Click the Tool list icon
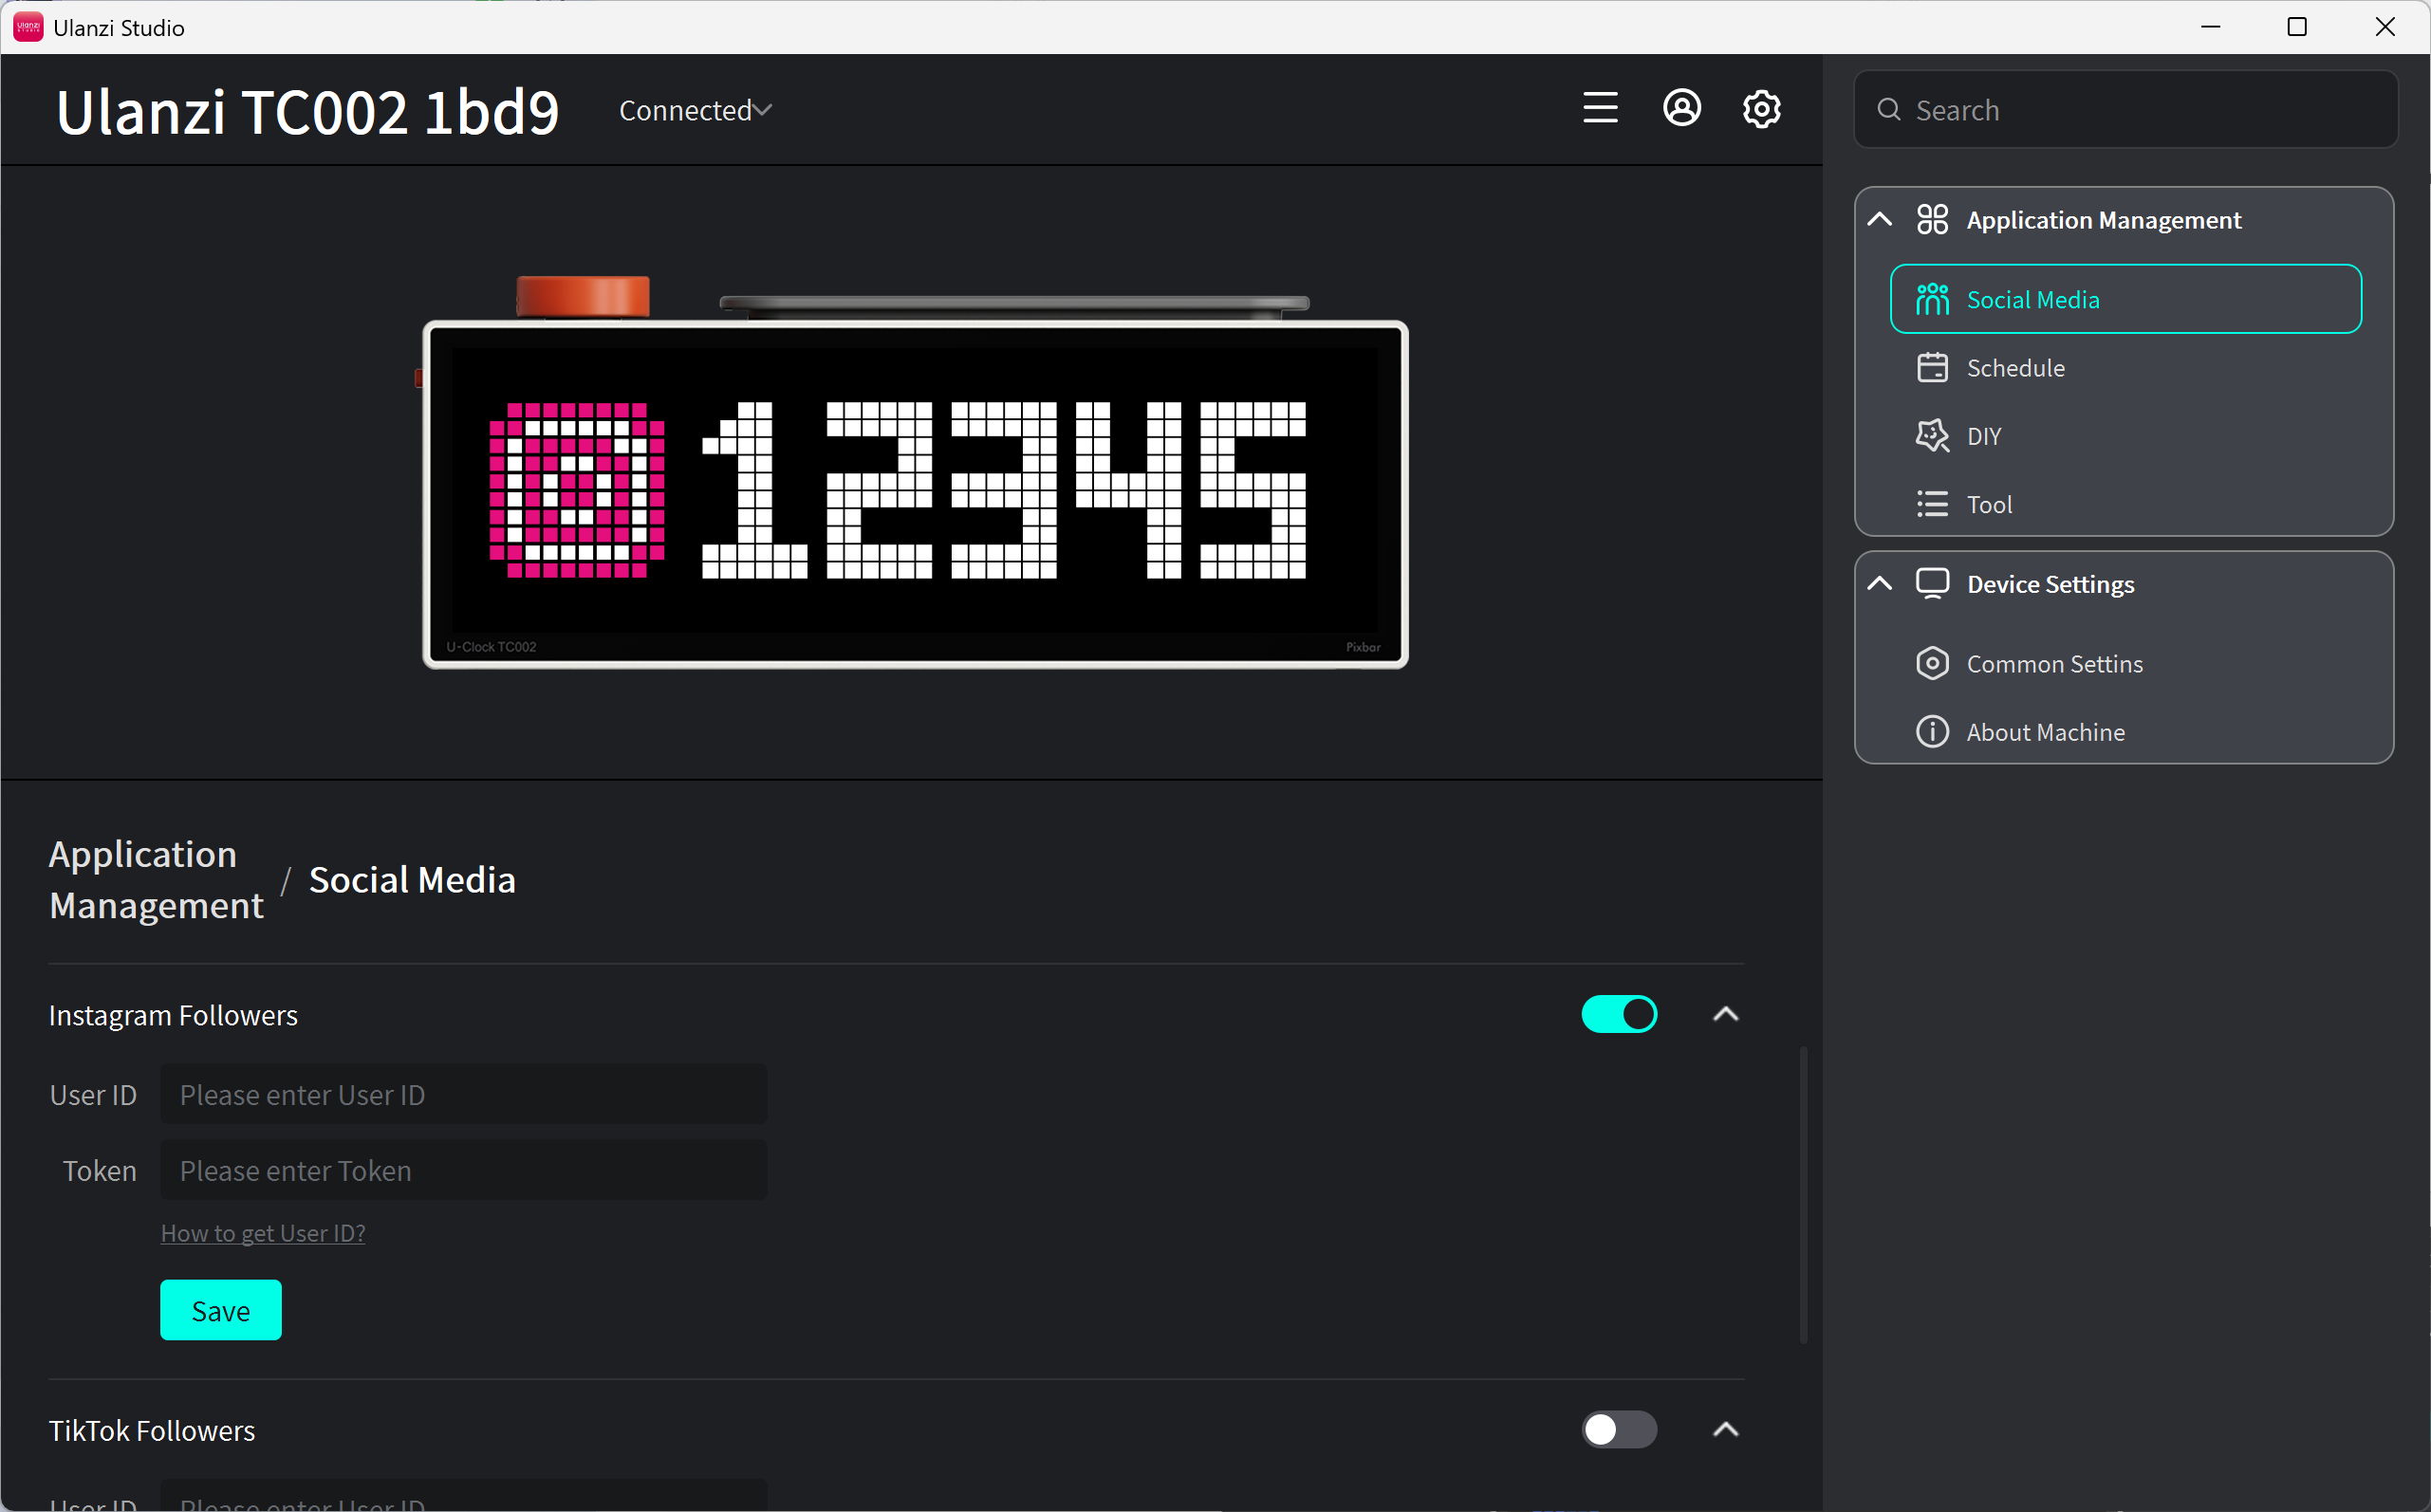 pyautogui.click(x=1932, y=504)
